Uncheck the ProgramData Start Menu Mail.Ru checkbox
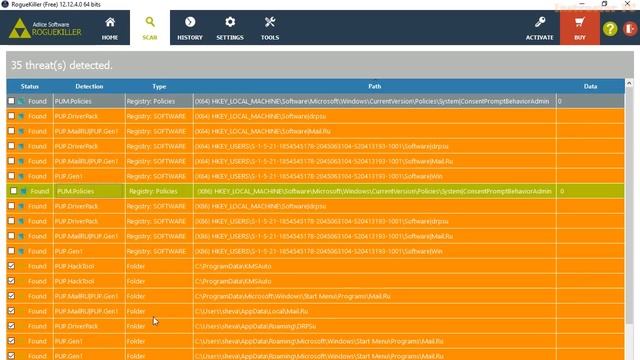This screenshot has height=360, width=640. coord(11,296)
